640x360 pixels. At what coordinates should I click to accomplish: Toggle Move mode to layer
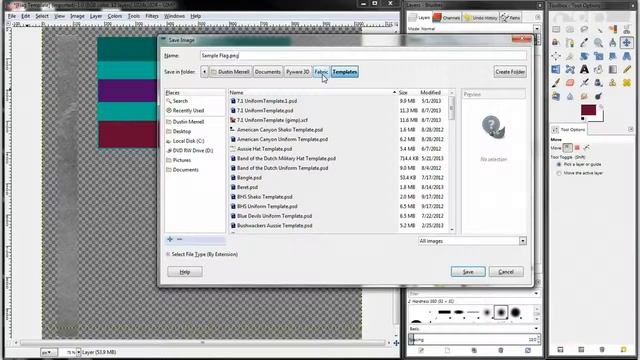click(x=567, y=148)
